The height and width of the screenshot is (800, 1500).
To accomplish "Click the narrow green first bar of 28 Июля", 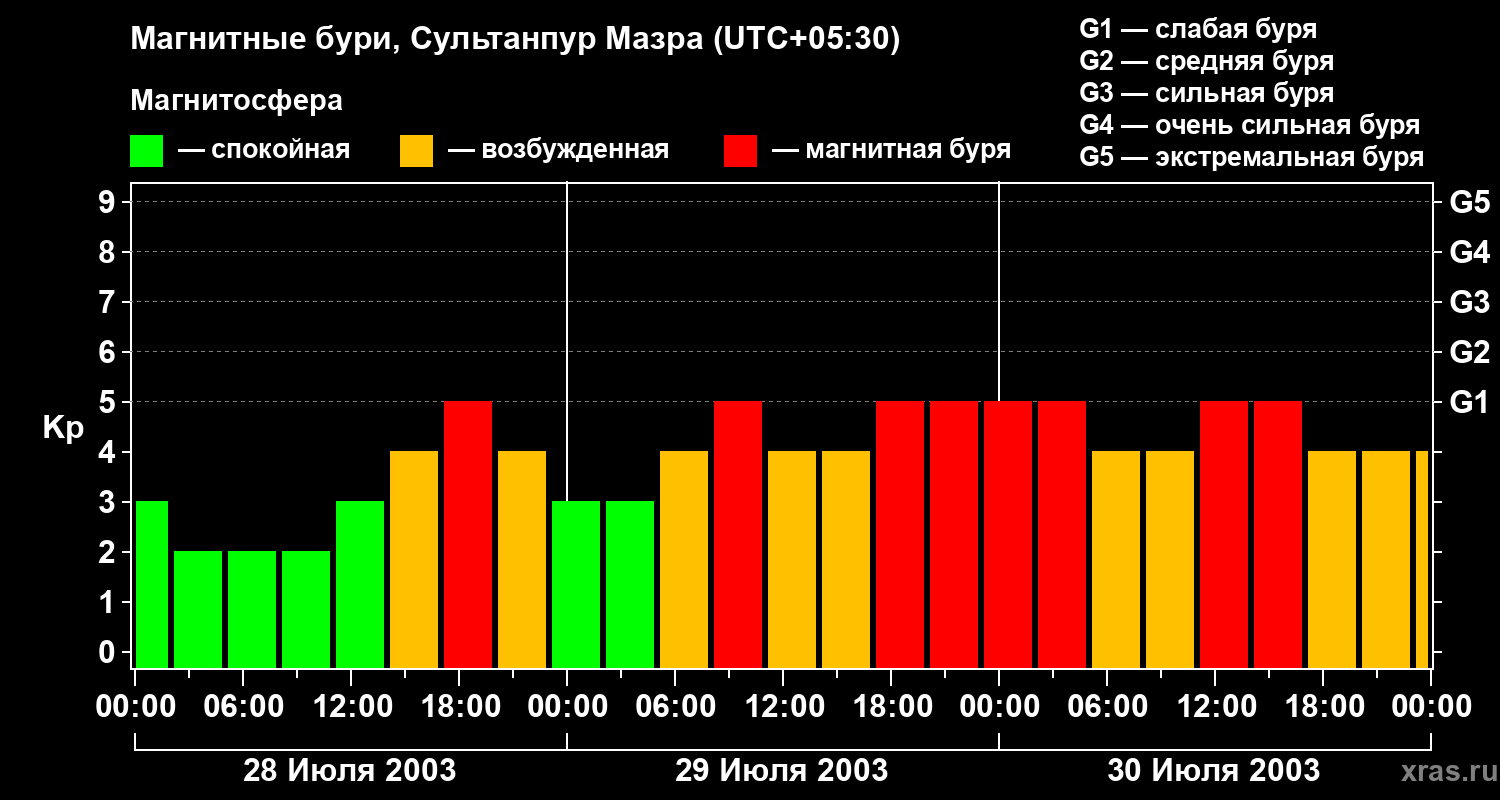I will pos(151,585).
